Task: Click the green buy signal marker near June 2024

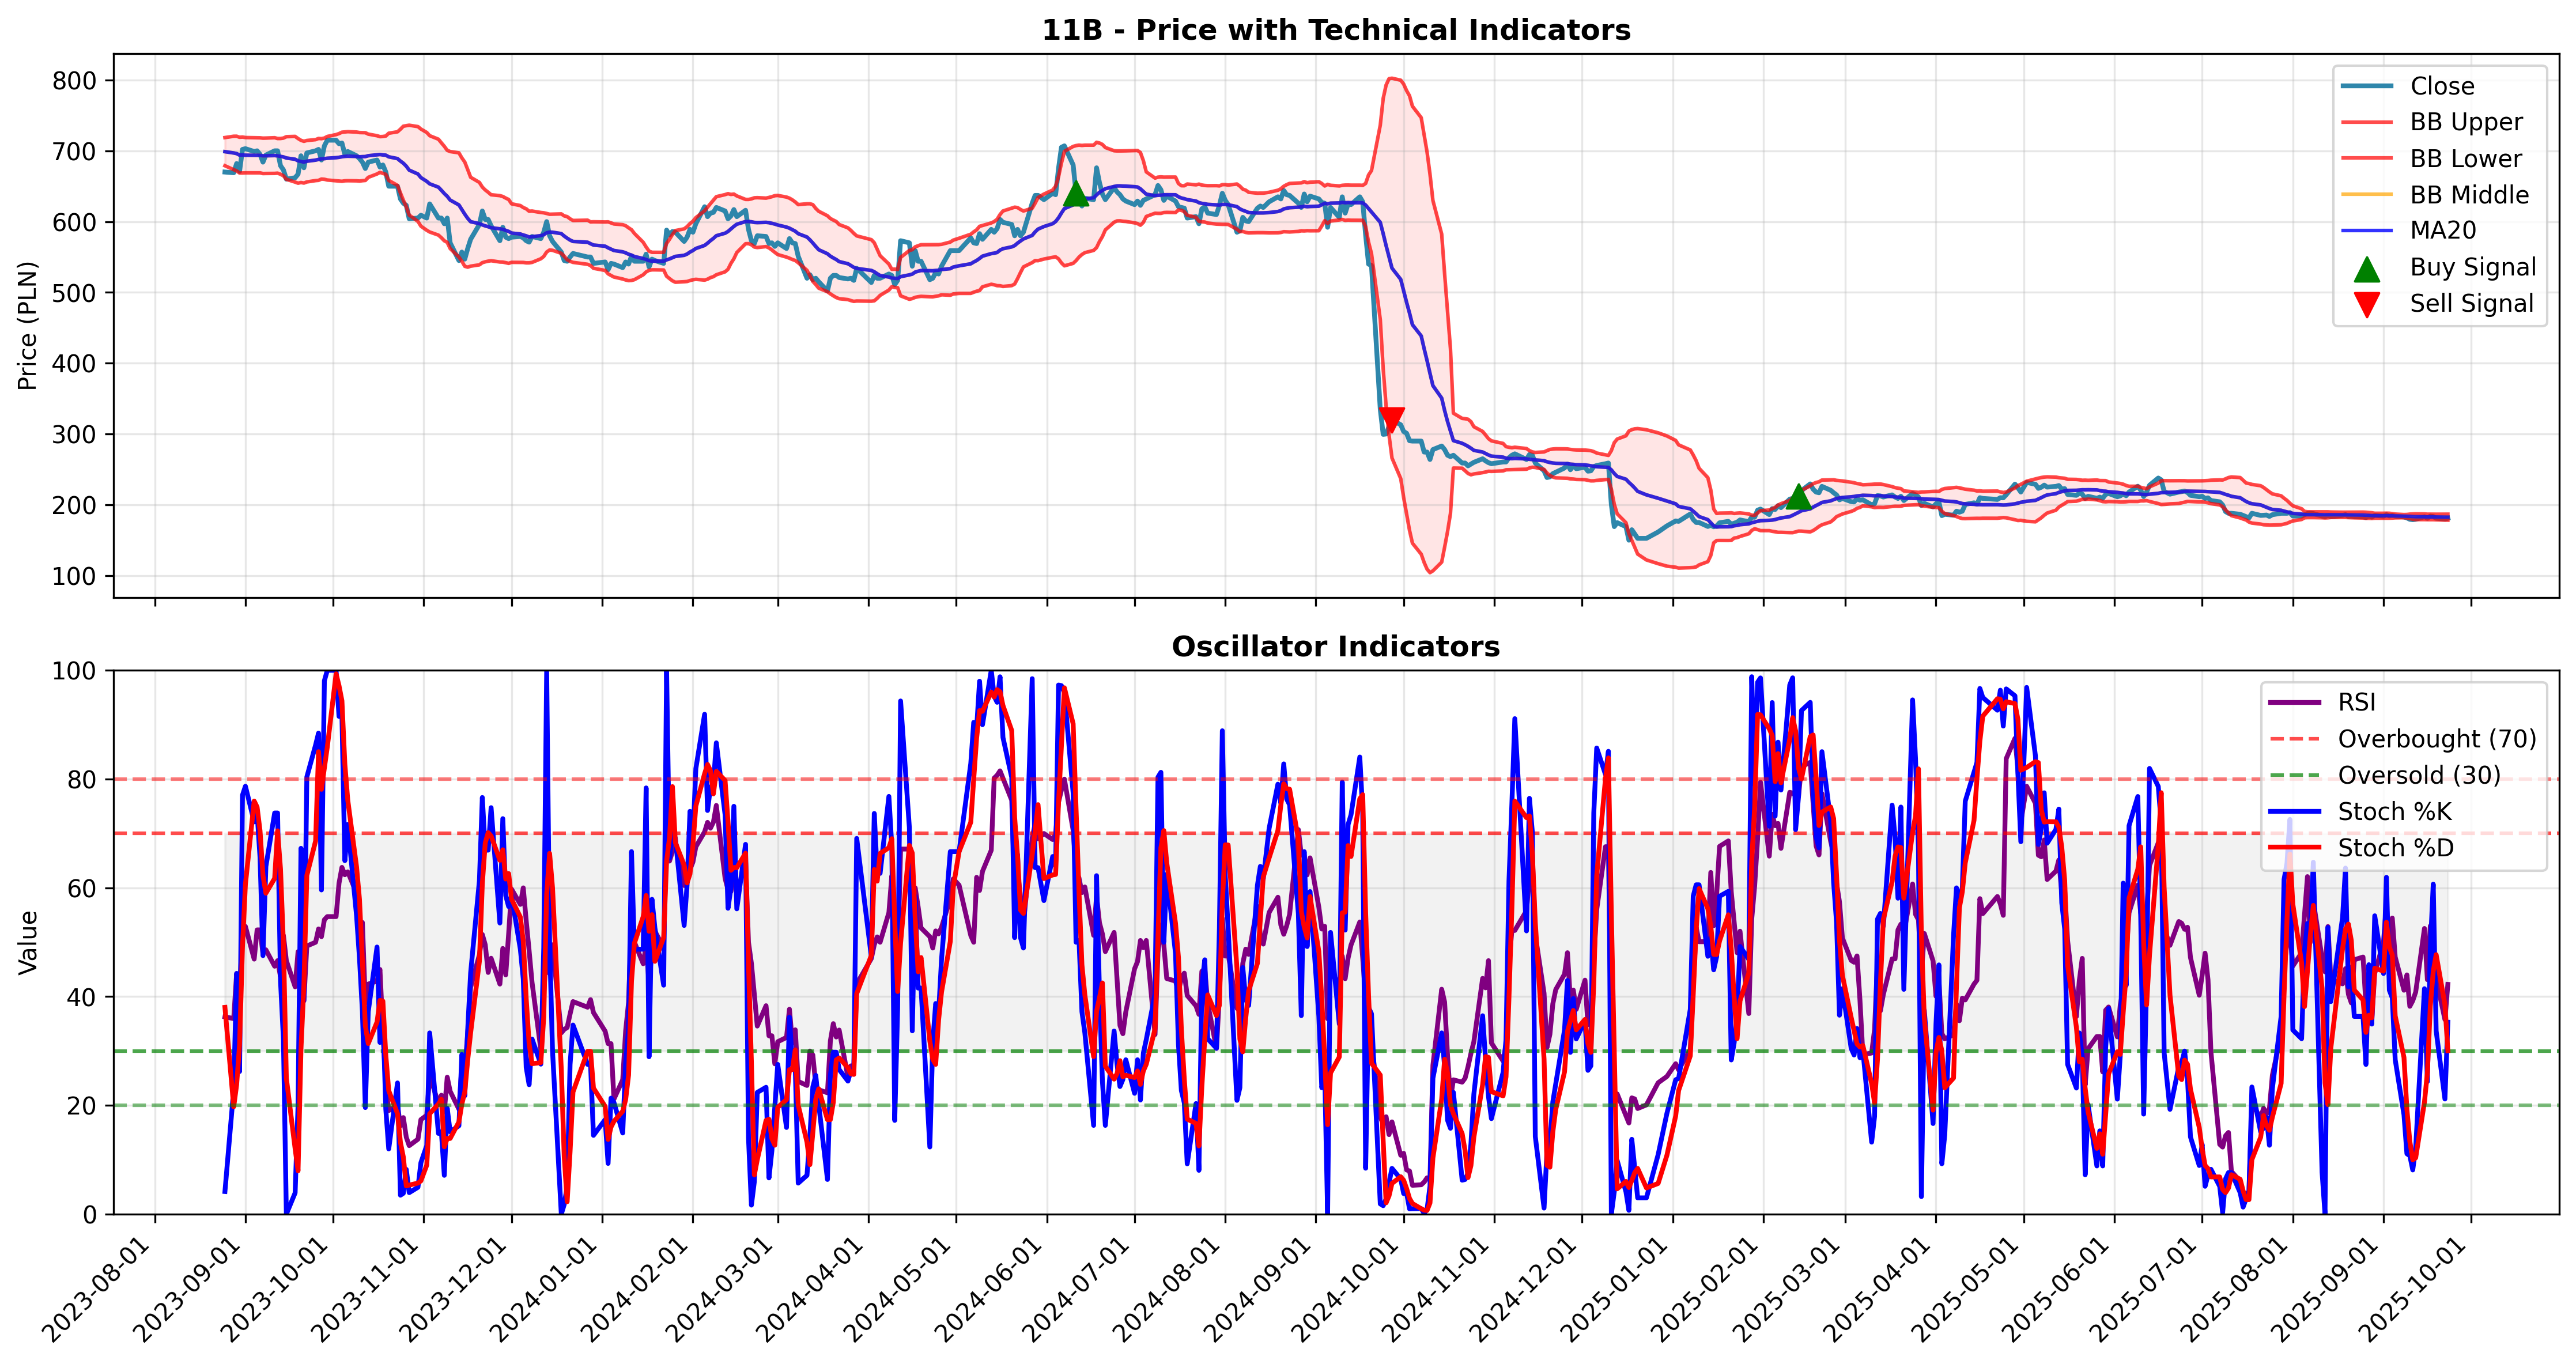Action: [1075, 193]
